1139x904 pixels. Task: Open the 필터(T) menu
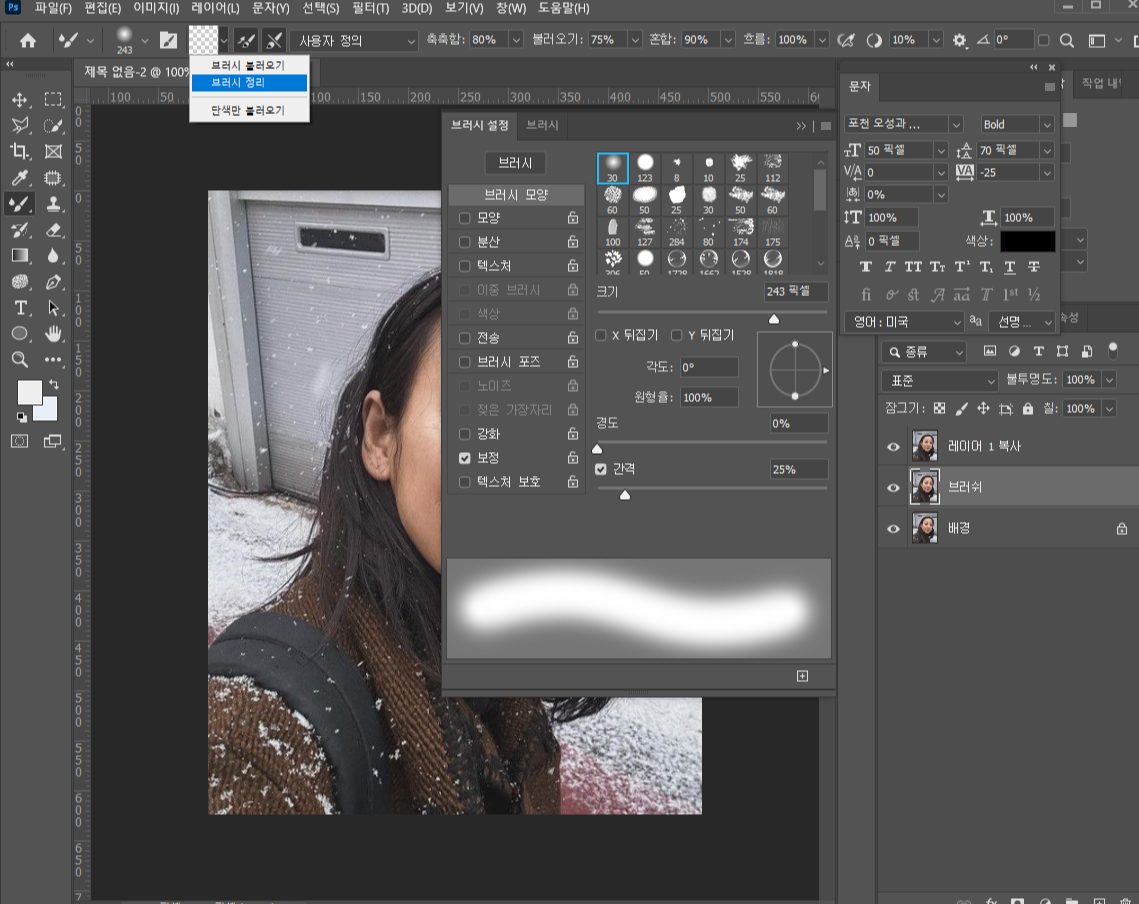pos(370,8)
